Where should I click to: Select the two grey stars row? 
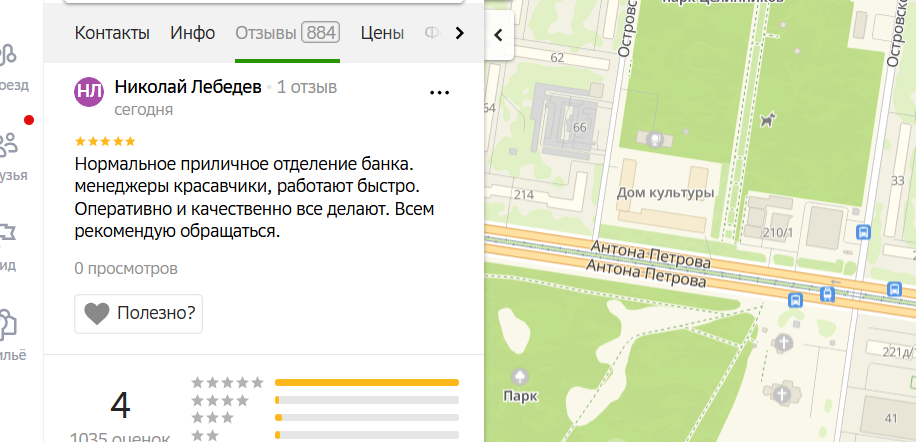[x=205, y=435]
